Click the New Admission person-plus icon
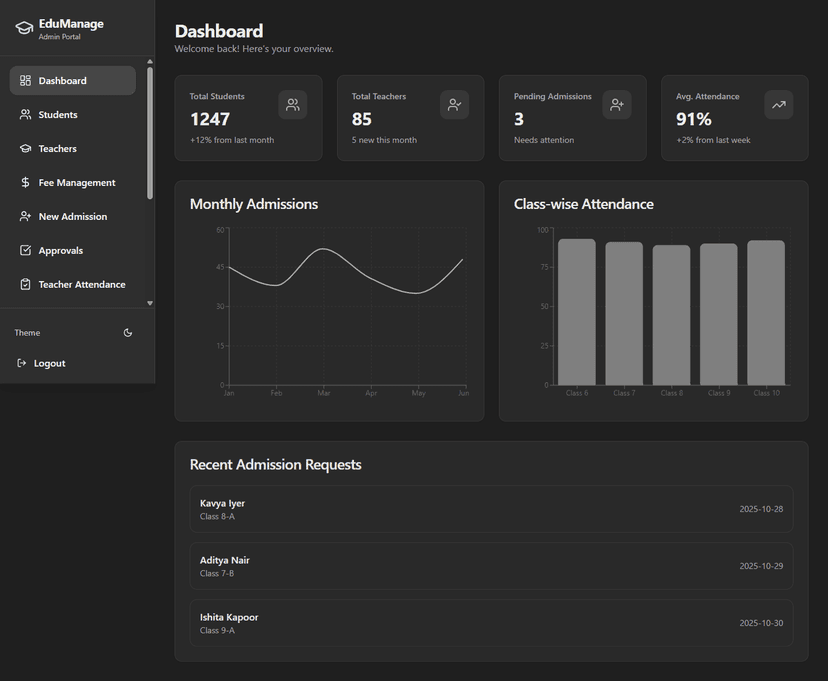The image size is (828, 681). pyautogui.click(x=23, y=216)
